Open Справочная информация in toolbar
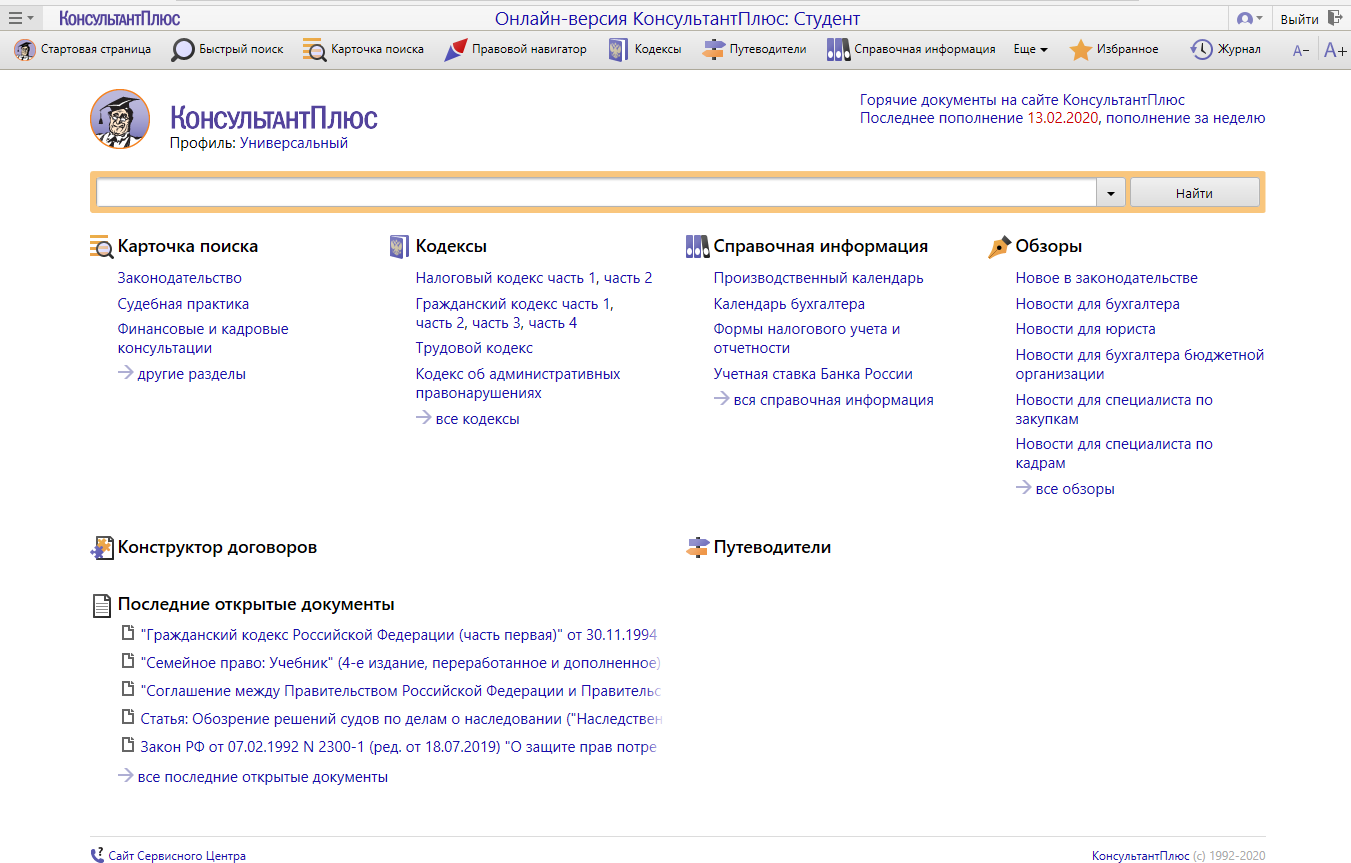The width and height of the screenshot is (1351, 863). 911,49
